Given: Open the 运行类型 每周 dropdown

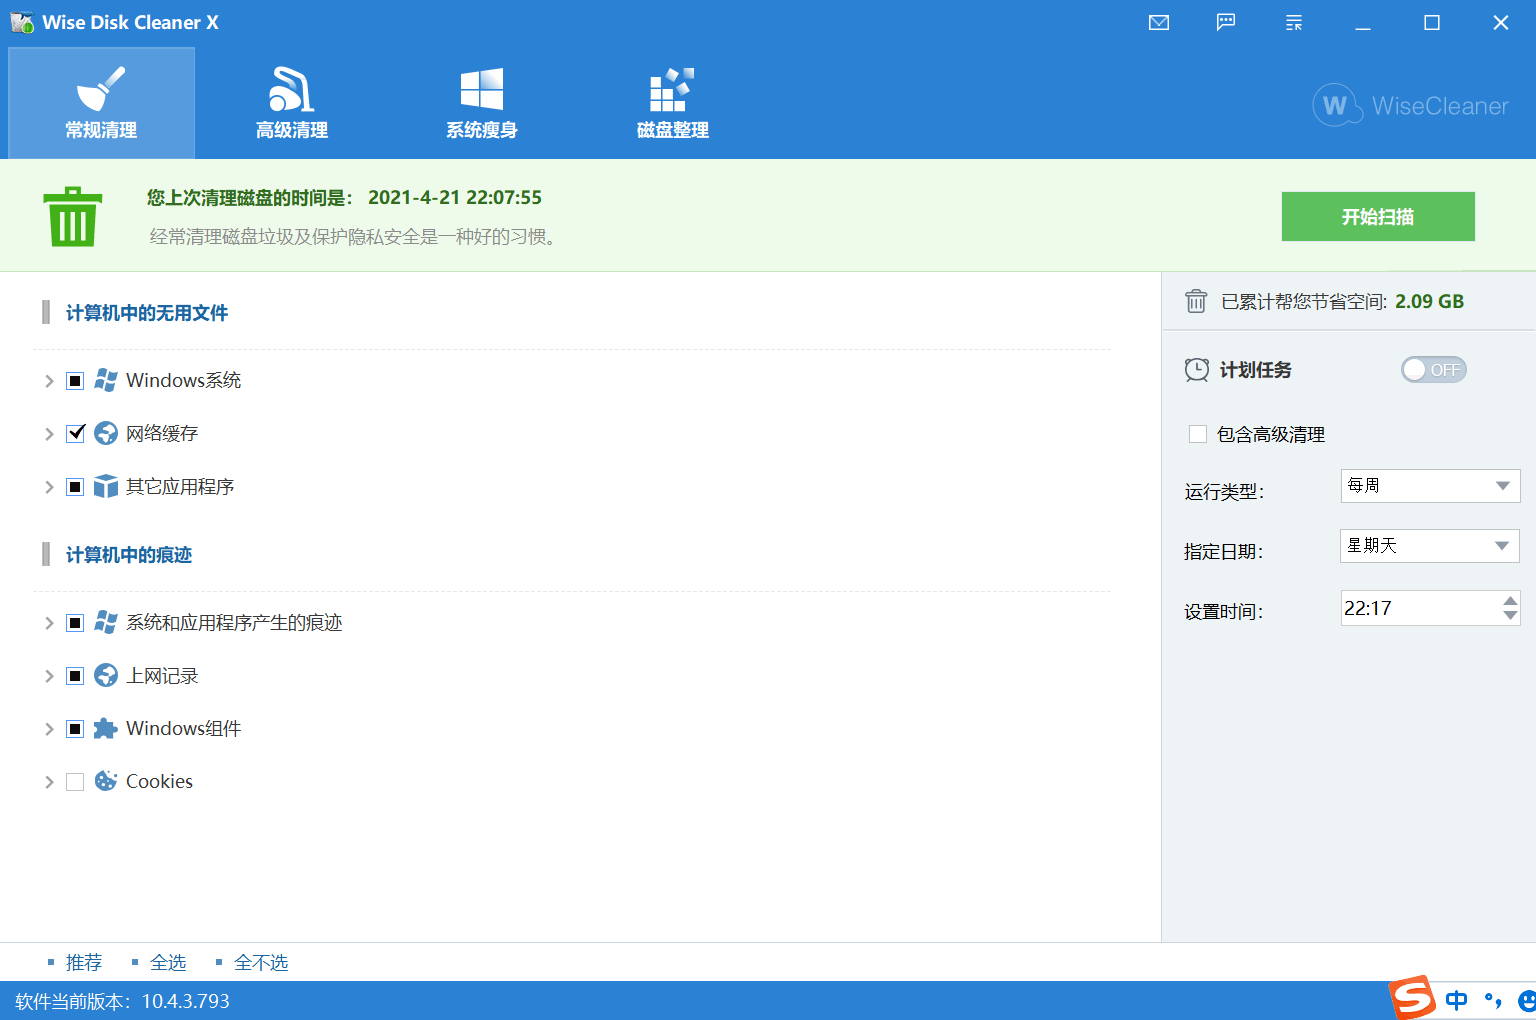Looking at the screenshot, I should pyautogui.click(x=1429, y=485).
